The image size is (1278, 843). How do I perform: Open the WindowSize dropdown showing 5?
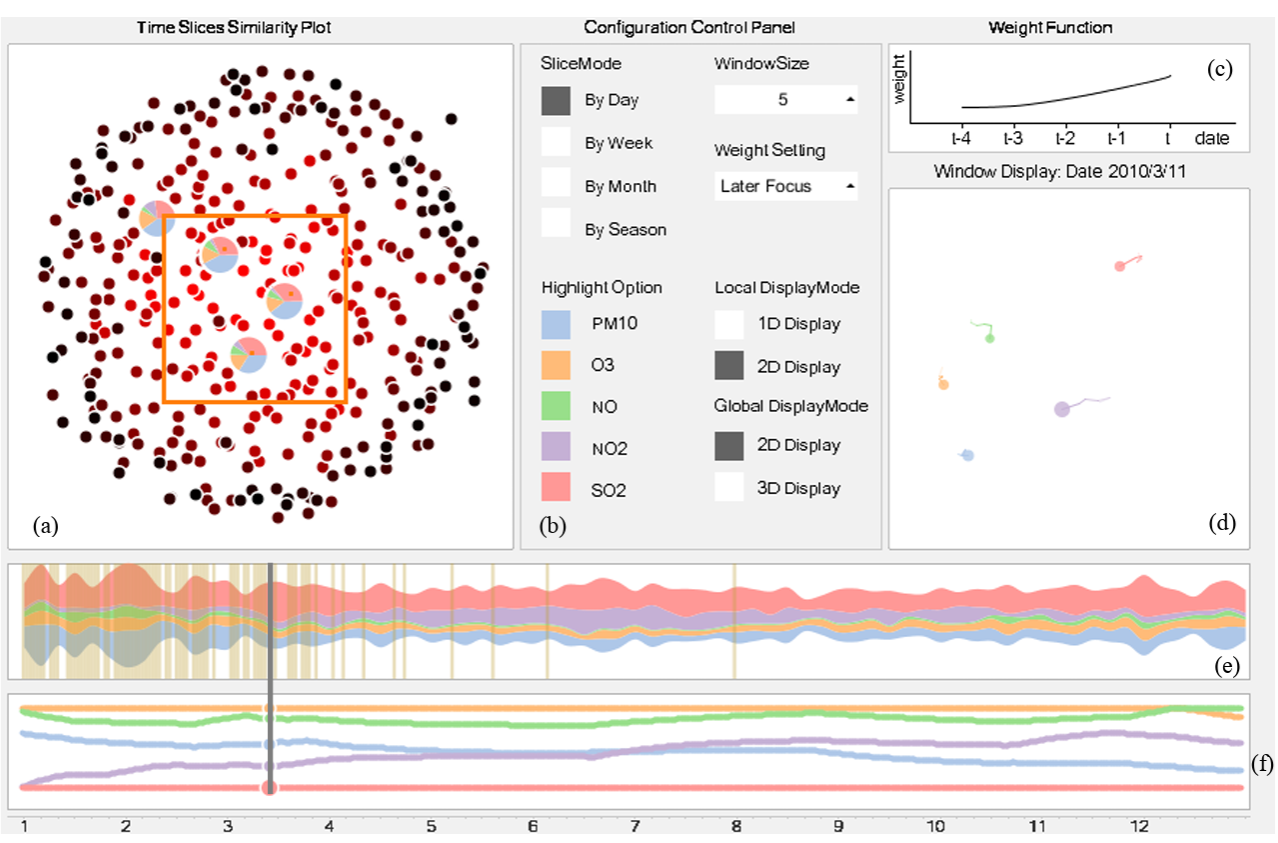(x=786, y=100)
